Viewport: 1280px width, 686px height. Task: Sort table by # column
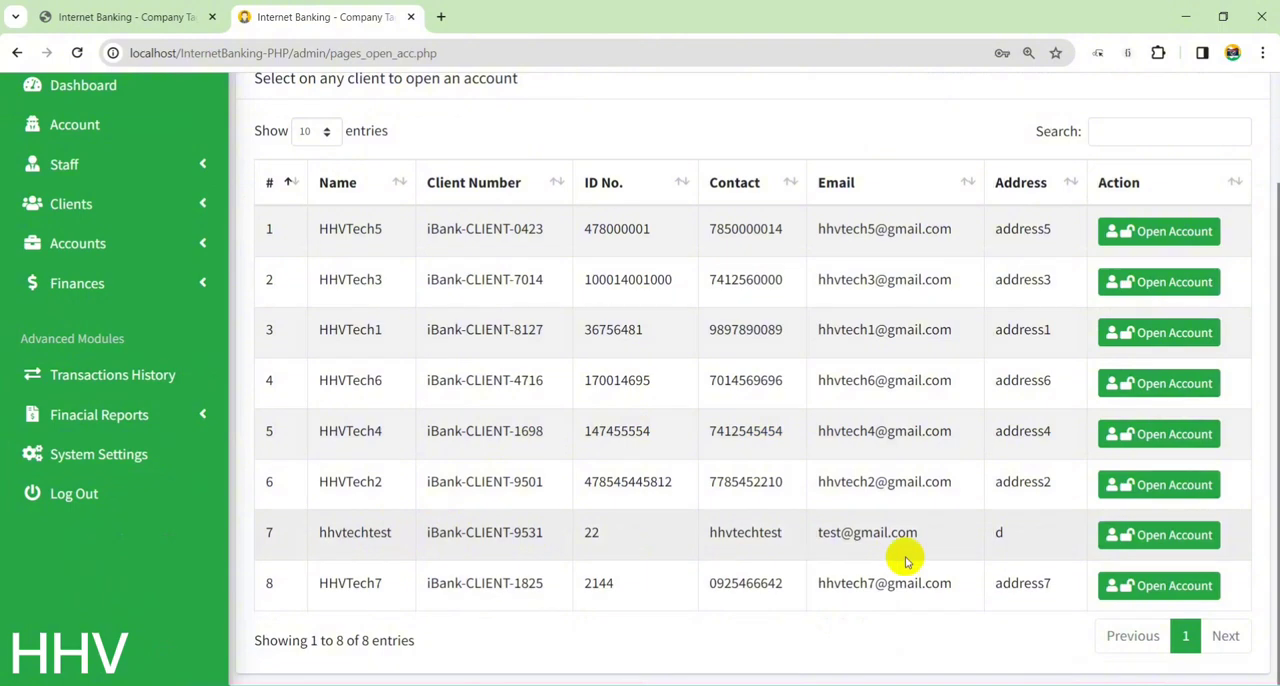[280, 182]
